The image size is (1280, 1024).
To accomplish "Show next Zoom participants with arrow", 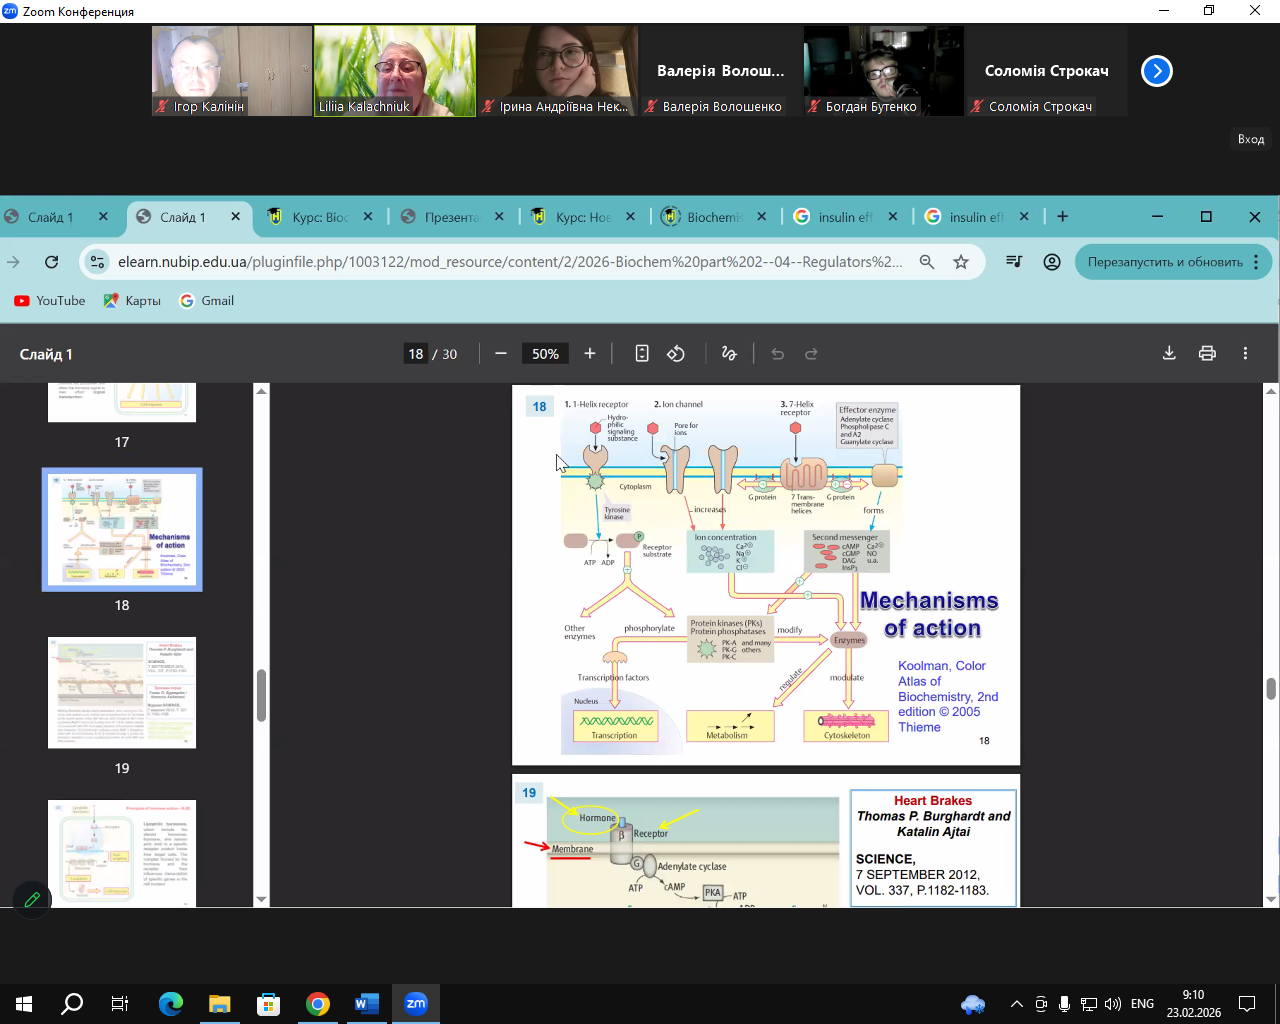I will click(1156, 71).
